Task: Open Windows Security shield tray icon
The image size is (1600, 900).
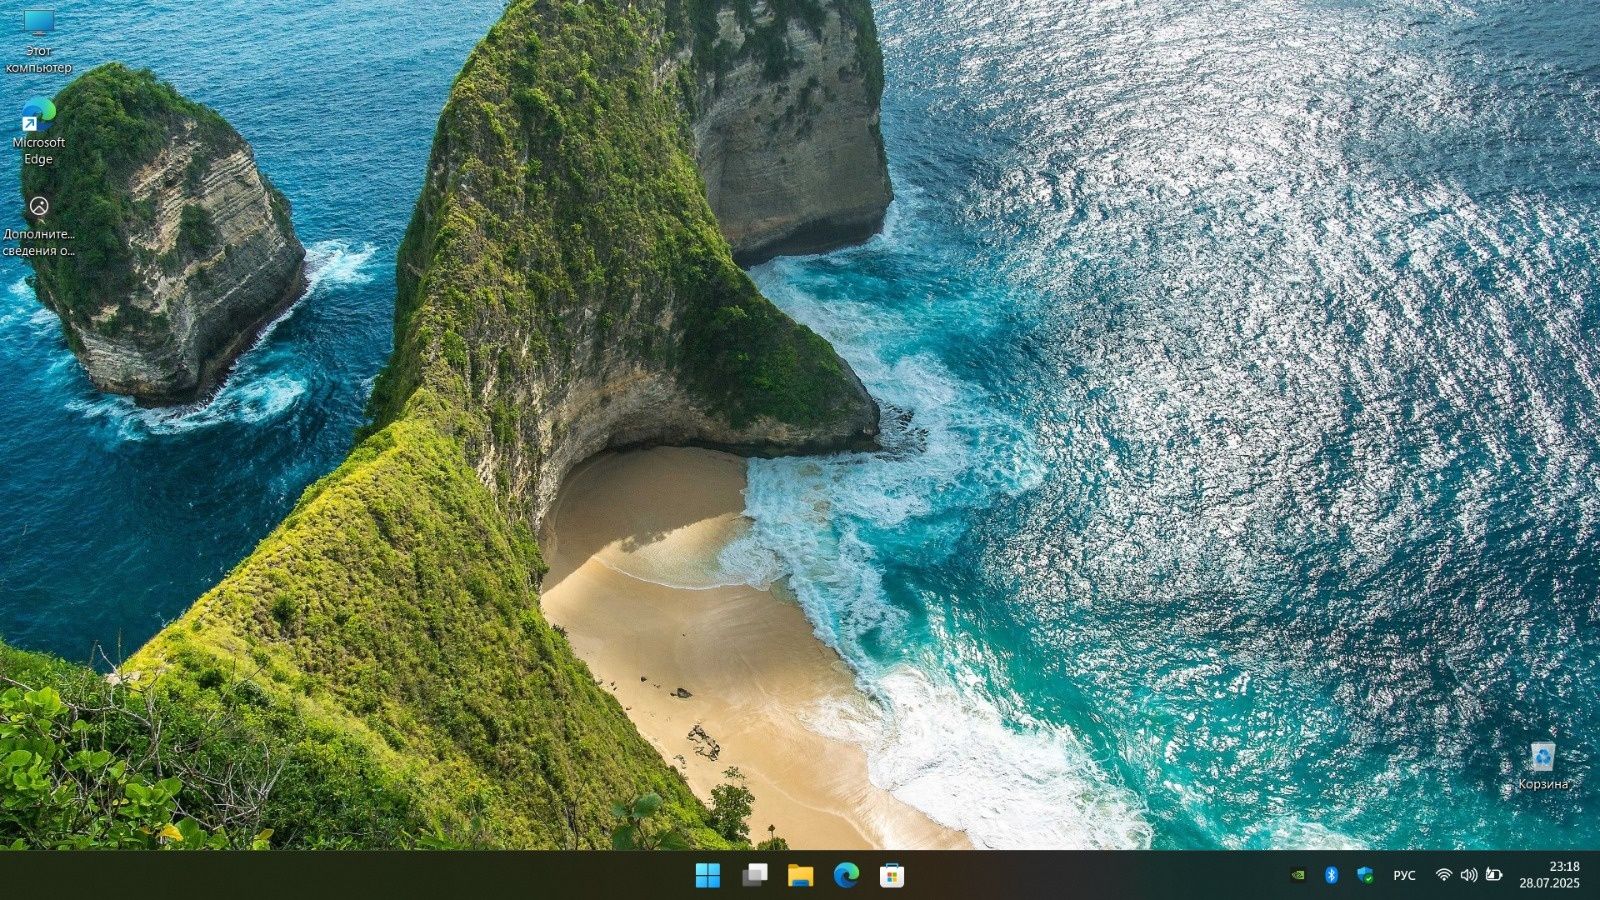Action: pos(1365,875)
